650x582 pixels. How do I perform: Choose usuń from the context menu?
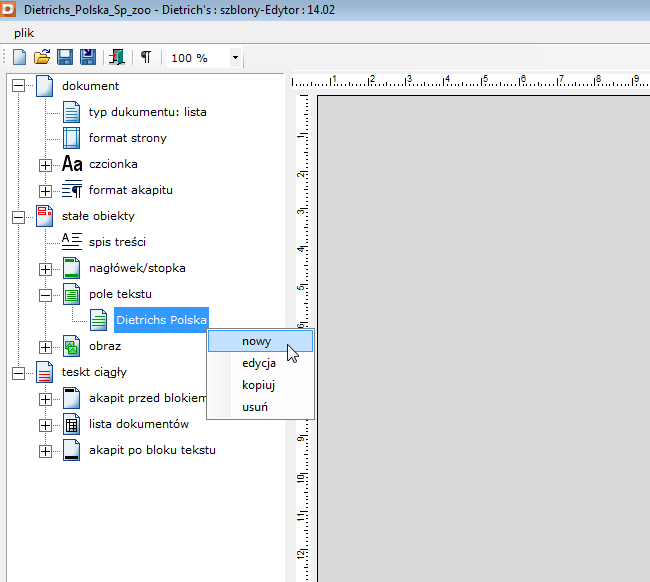click(254, 407)
